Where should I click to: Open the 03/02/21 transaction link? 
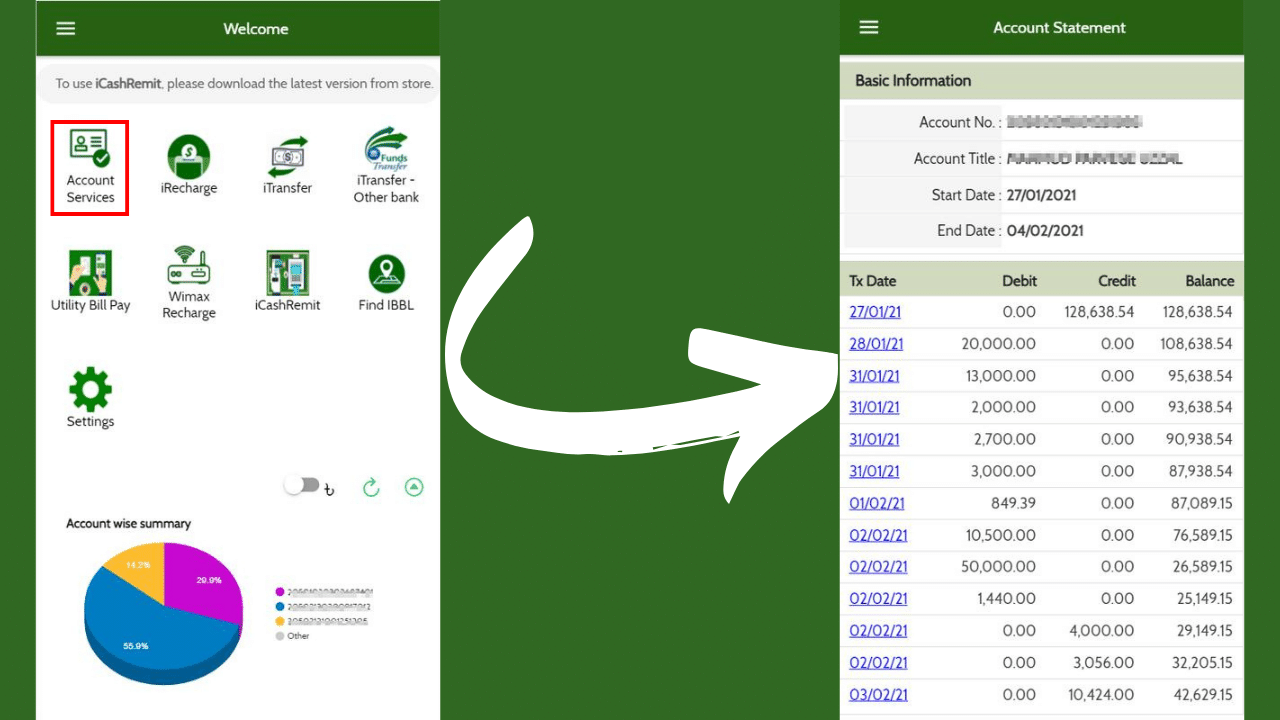click(x=878, y=695)
